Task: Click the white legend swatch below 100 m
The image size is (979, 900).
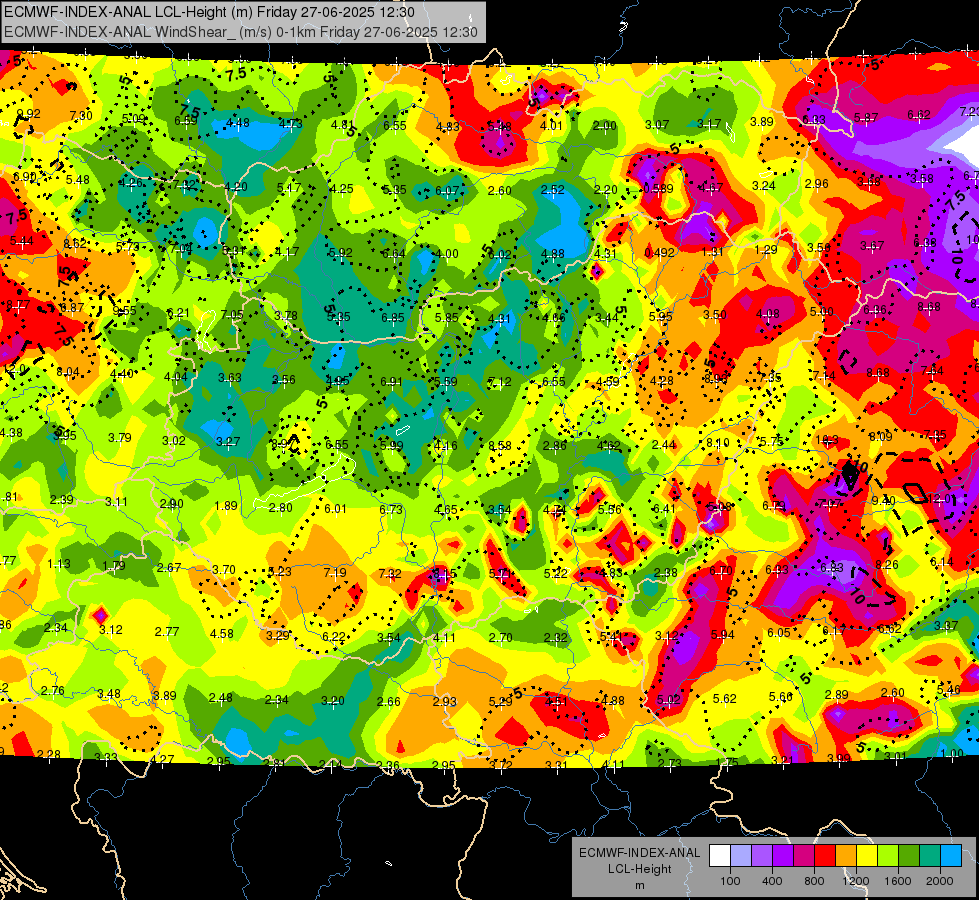Action: pyautogui.click(x=720, y=856)
